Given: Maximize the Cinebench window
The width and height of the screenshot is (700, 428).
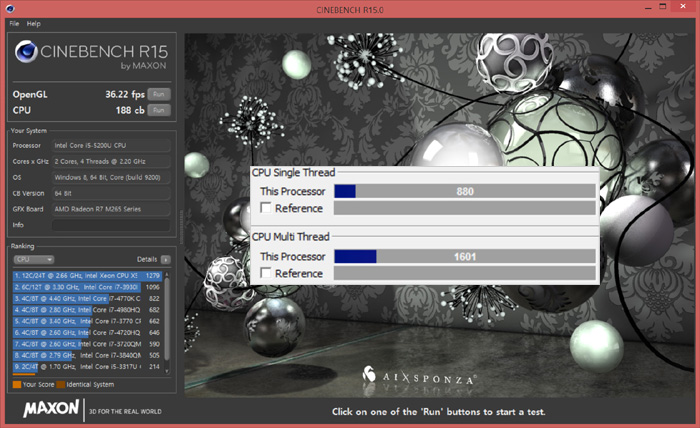Looking at the screenshot, I should [663, 7].
